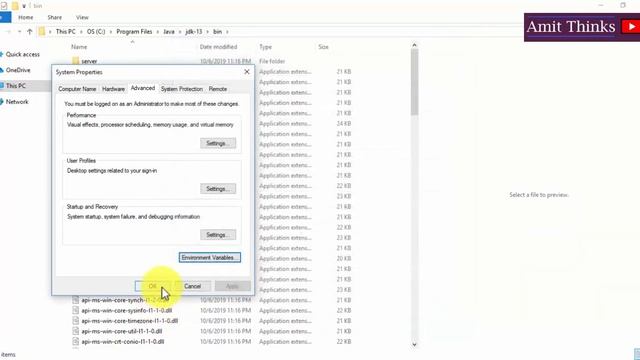Image resolution: width=640 pixels, height=360 pixels.
Task: Confirm System Properties with OK
Action: (153, 286)
